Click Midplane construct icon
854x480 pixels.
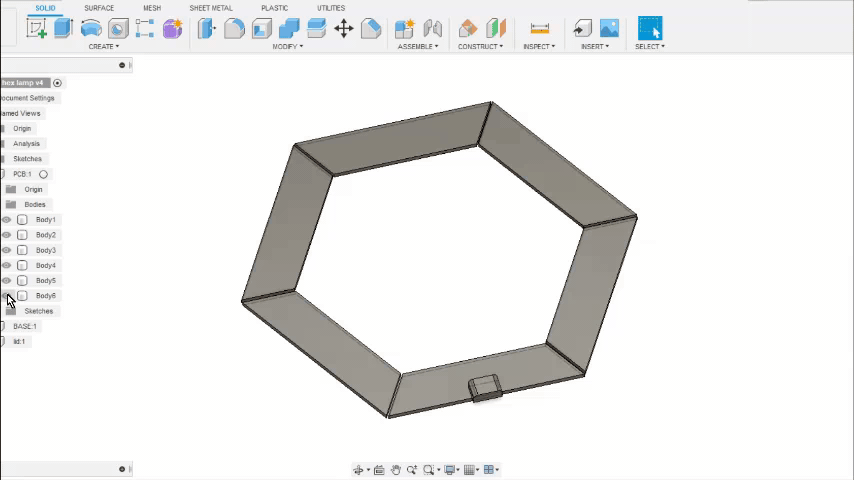(496, 28)
